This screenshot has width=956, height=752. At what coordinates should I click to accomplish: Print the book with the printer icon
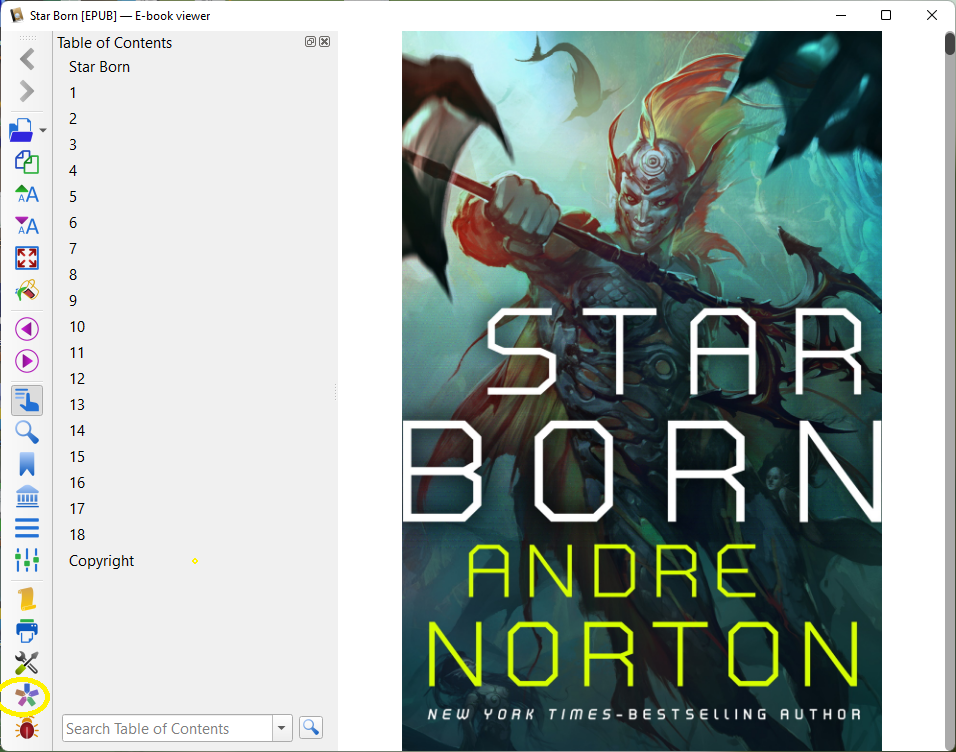point(27,631)
